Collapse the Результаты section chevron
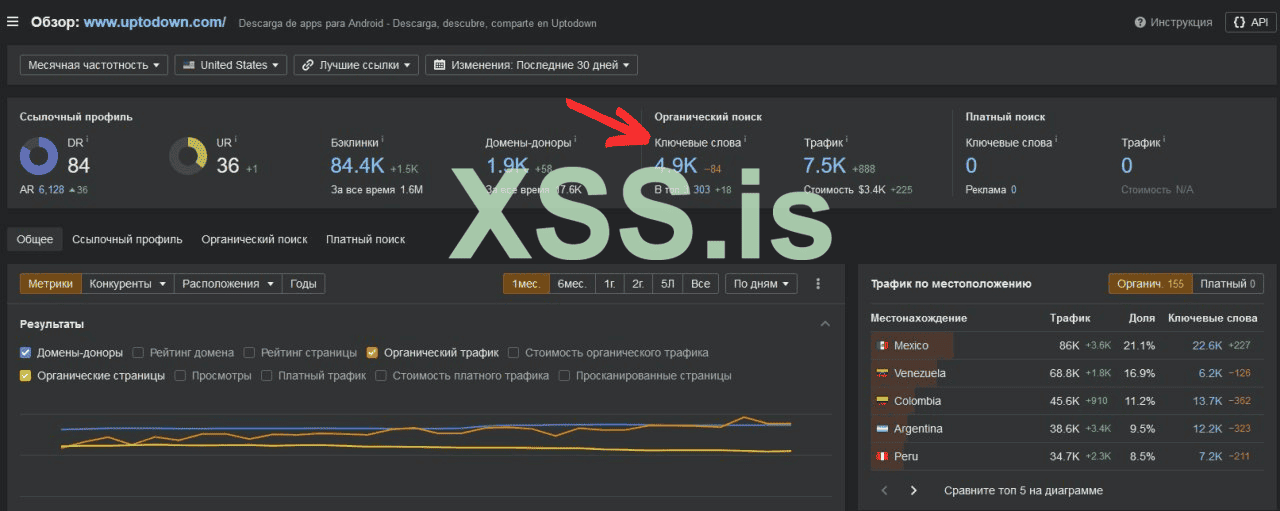This screenshot has width=1280, height=511. 825,324
